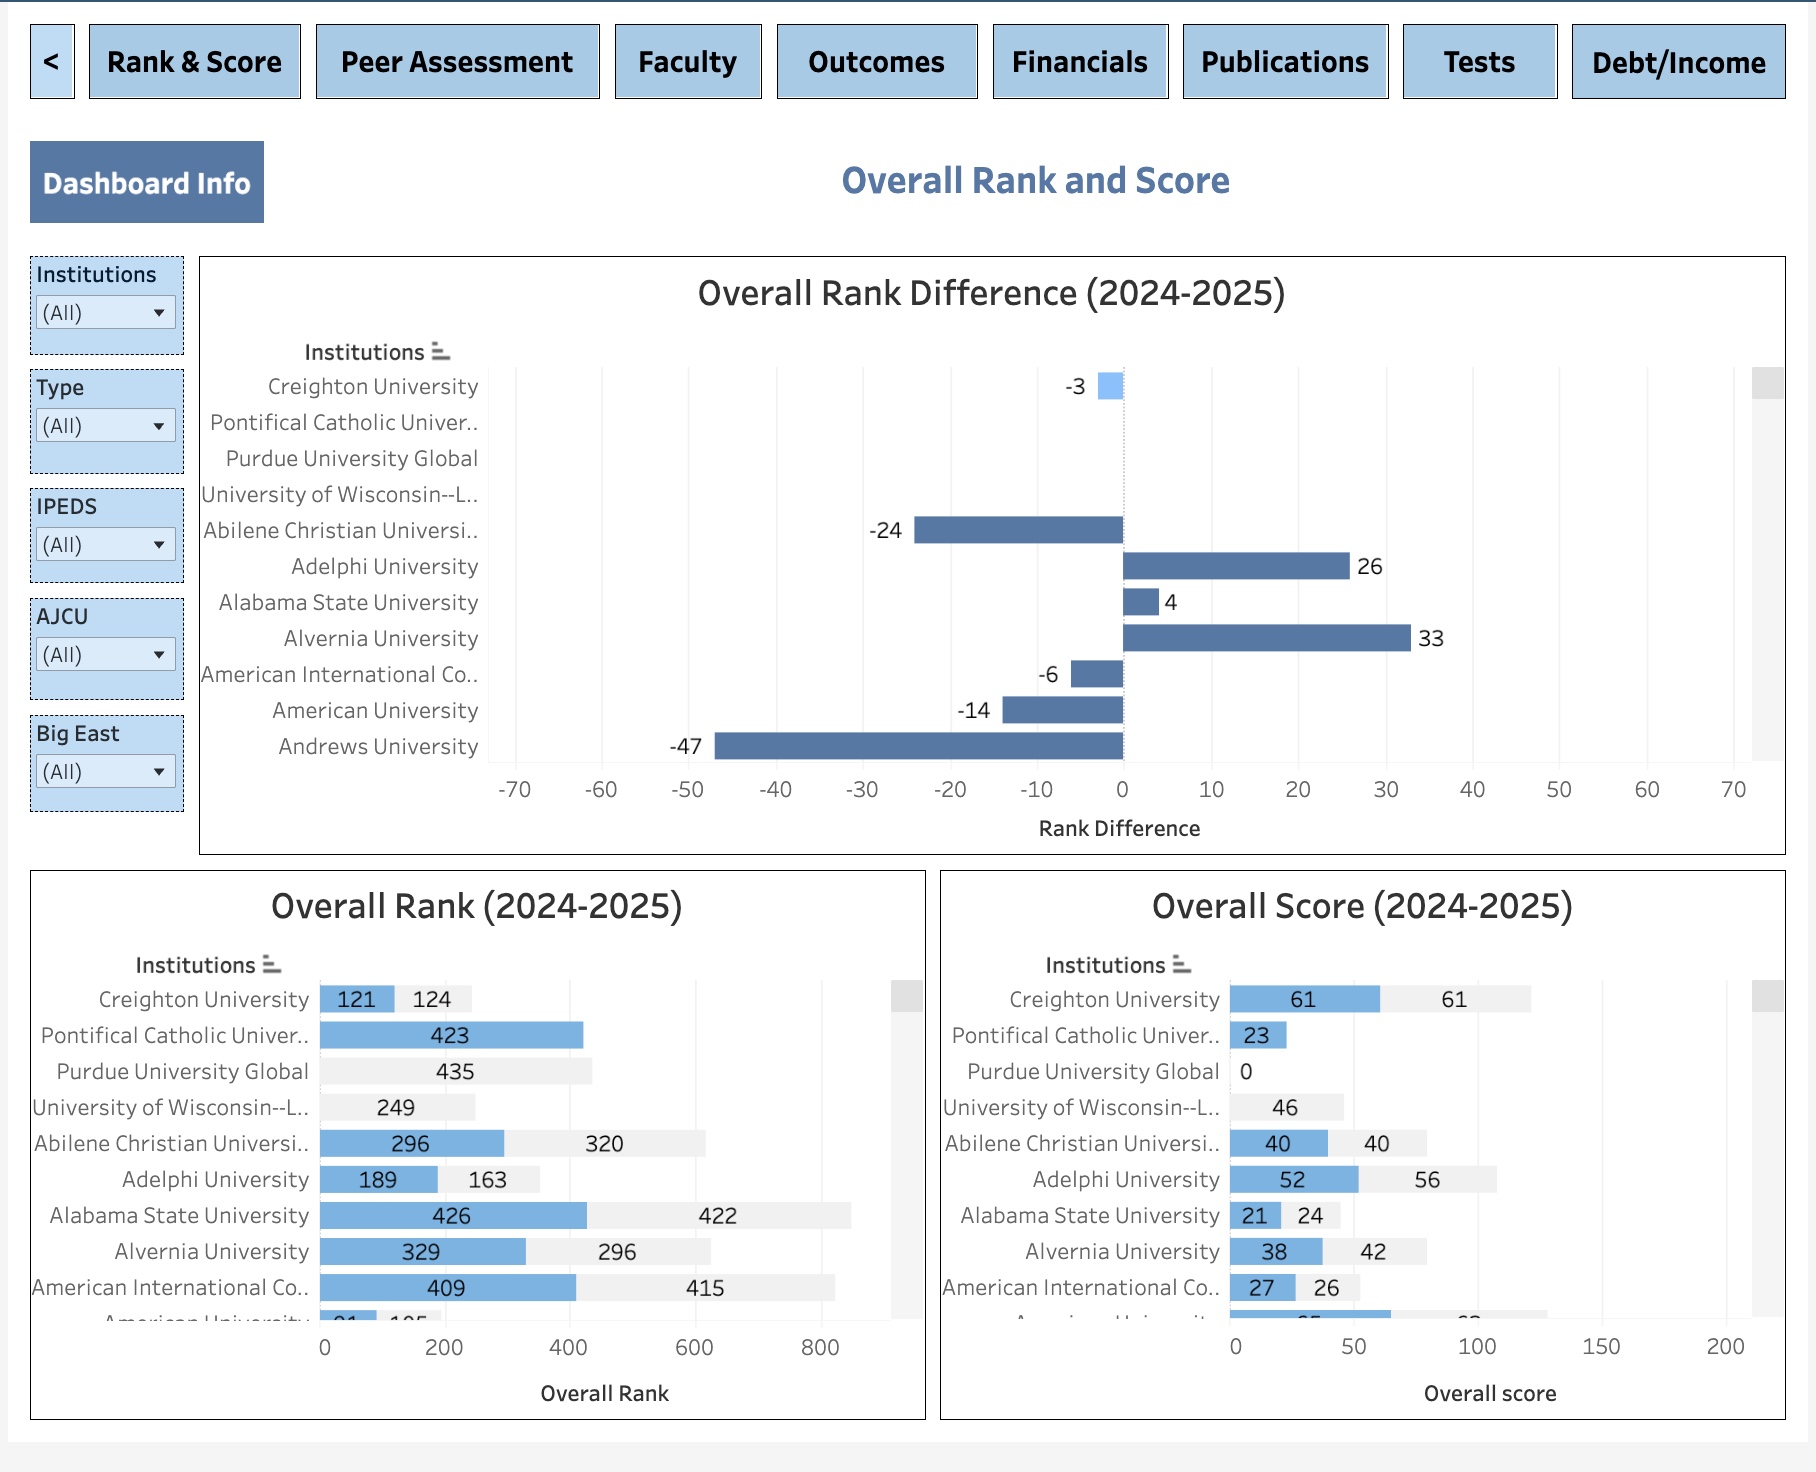Select the Adelphi University 52 score bar
Image resolution: width=1816 pixels, height=1472 pixels.
coord(1294,1179)
